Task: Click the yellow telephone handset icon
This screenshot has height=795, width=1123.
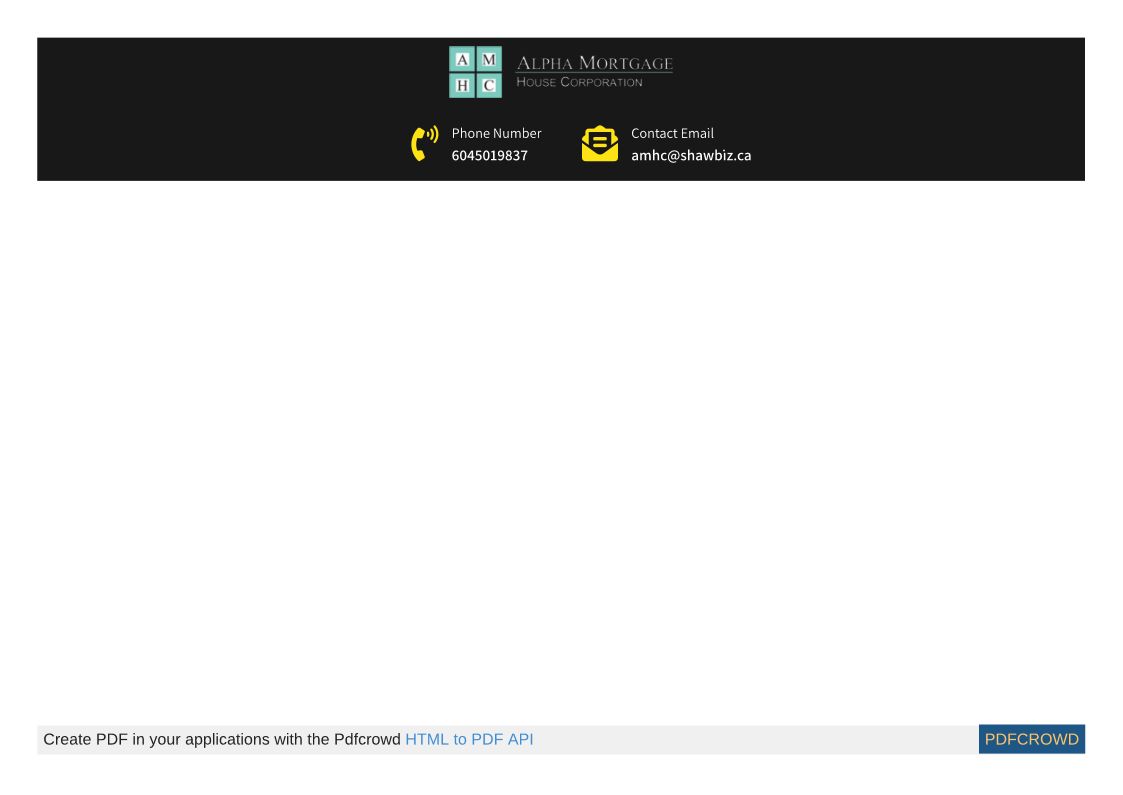Action: click(424, 144)
